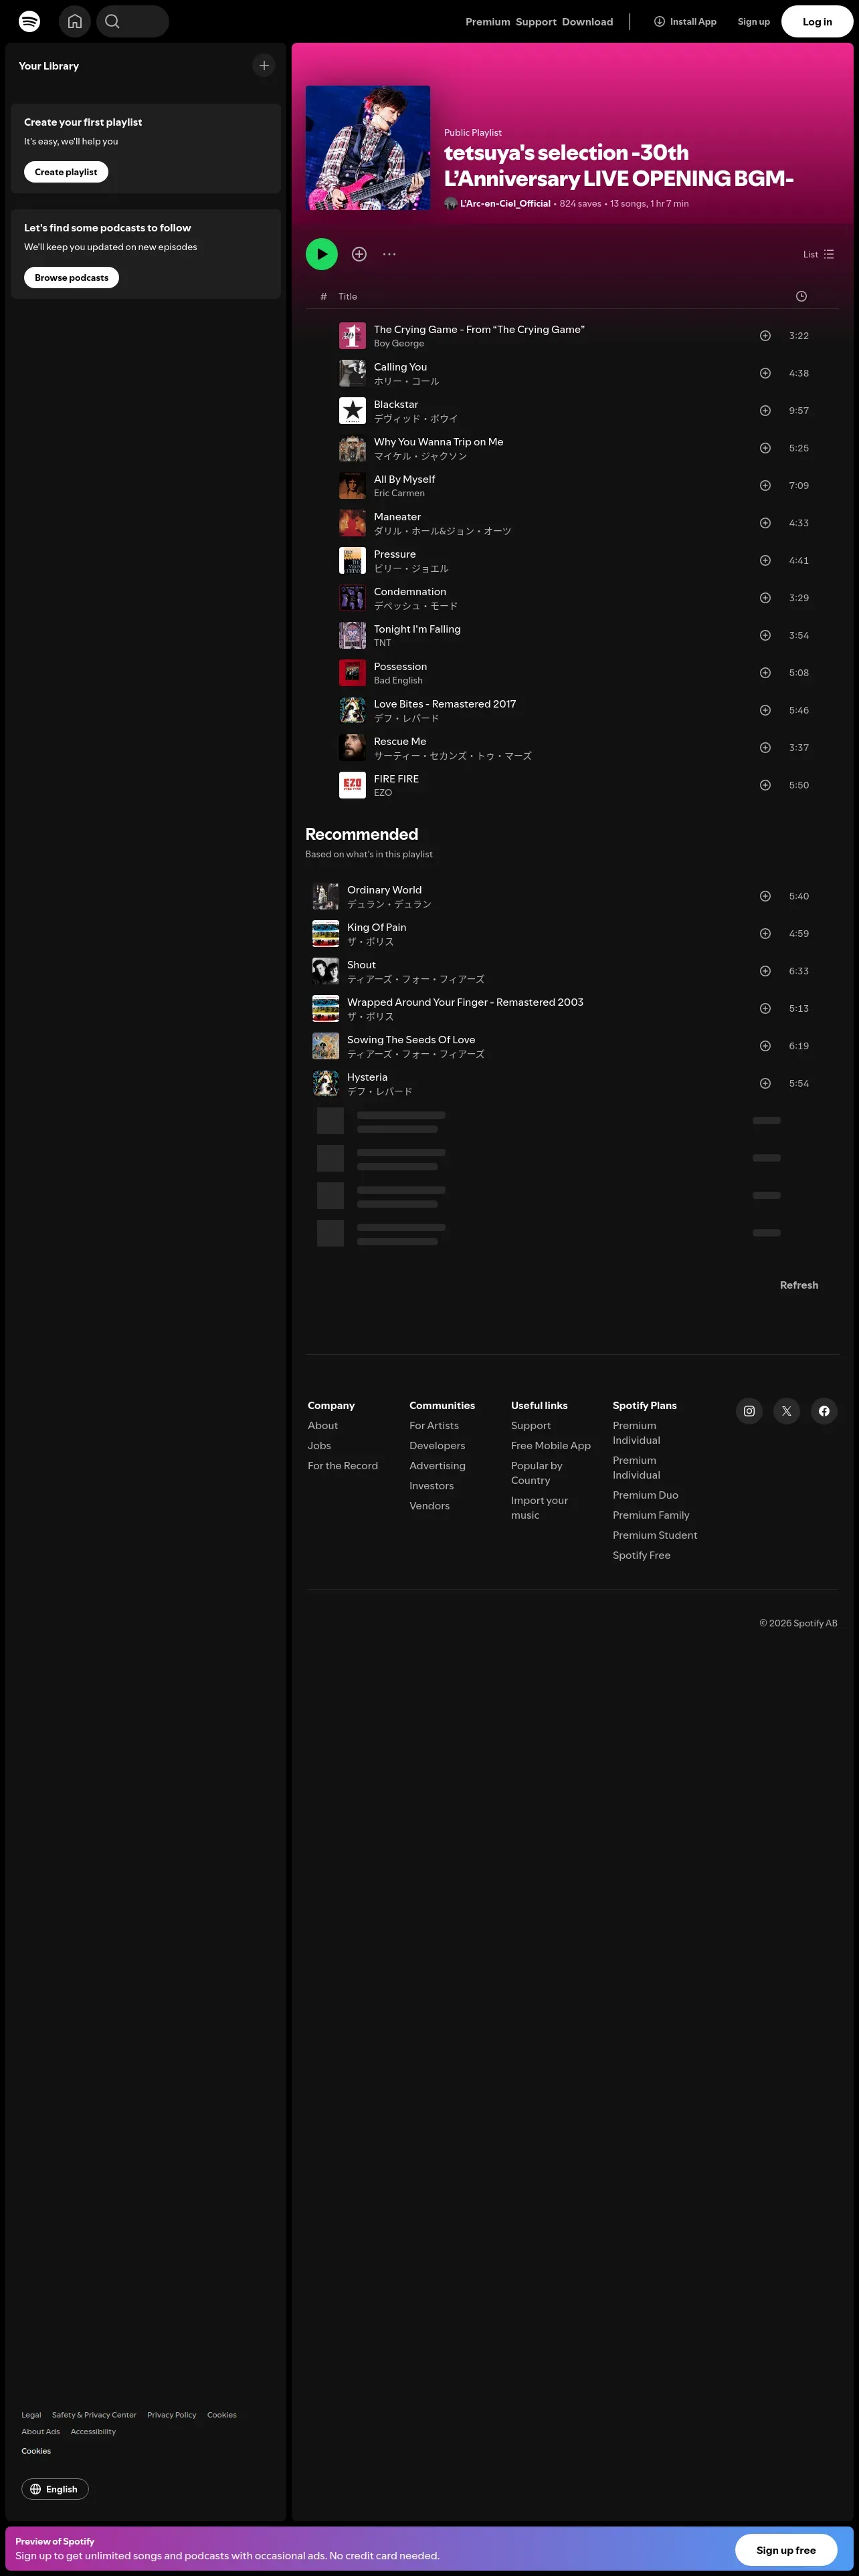
Task: Click the Log in button
Action: coord(817,21)
